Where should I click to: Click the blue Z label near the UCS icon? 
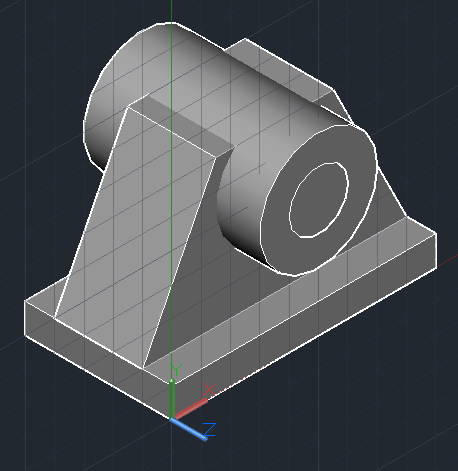(x=210, y=429)
